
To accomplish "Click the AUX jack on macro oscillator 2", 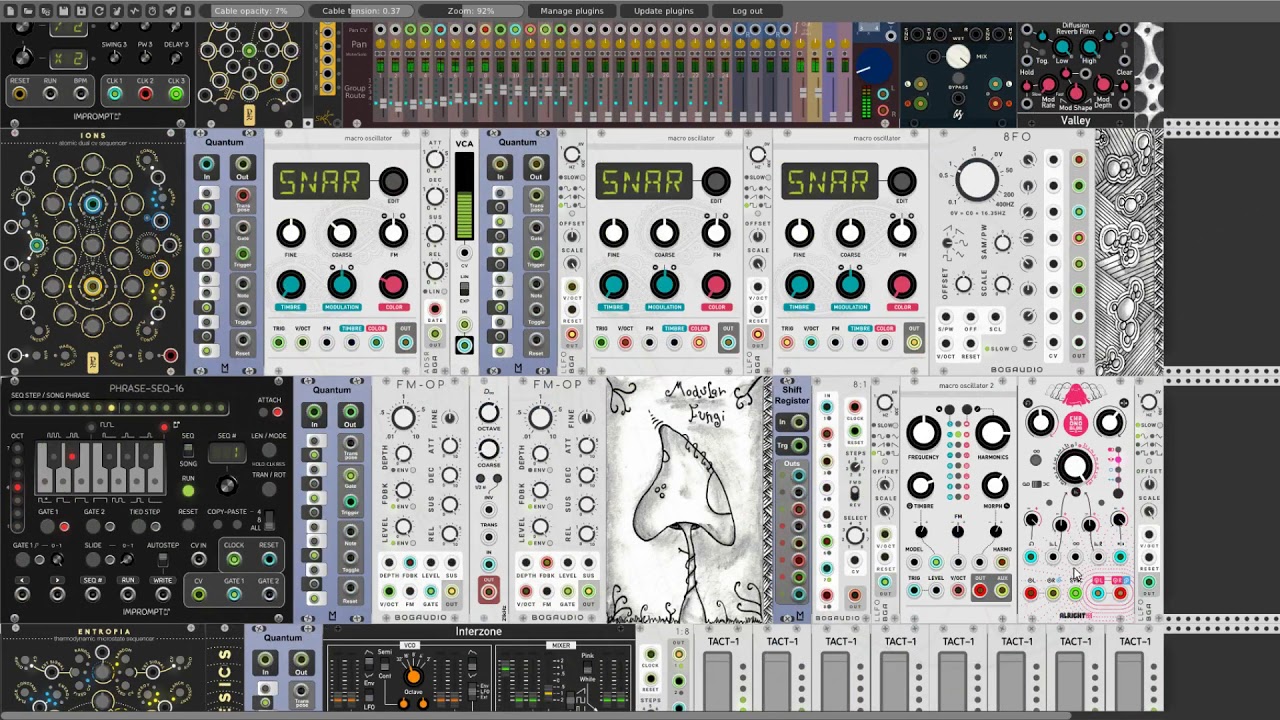I will click(1001, 591).
